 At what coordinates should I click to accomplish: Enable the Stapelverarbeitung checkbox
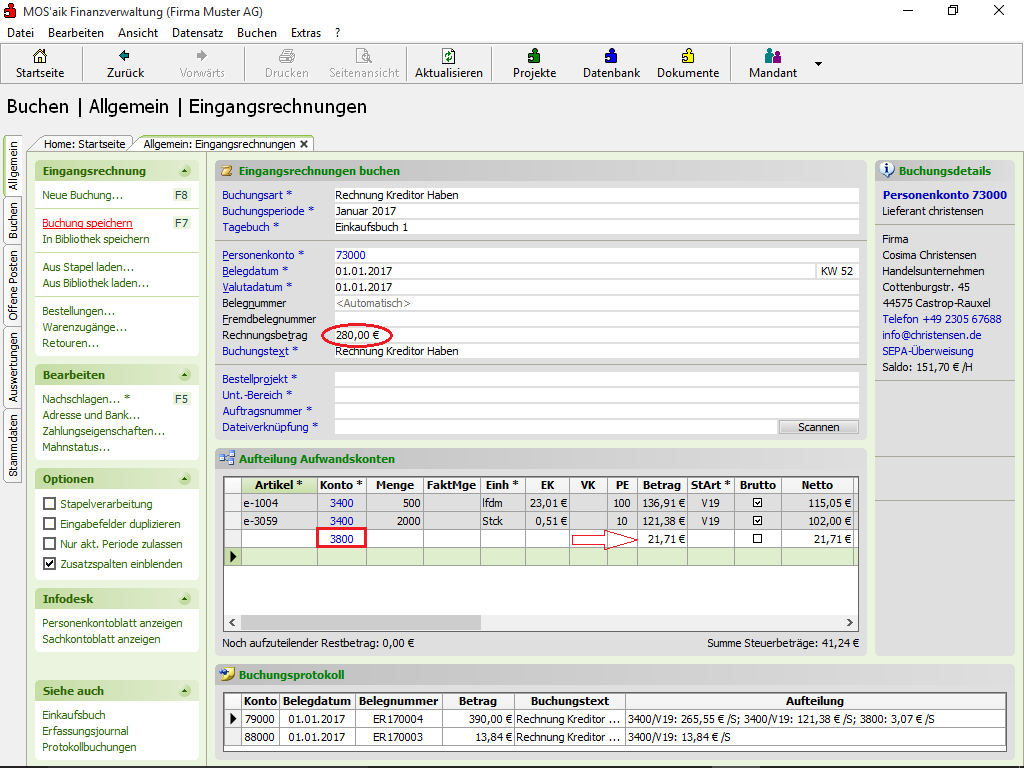[49, 504]
